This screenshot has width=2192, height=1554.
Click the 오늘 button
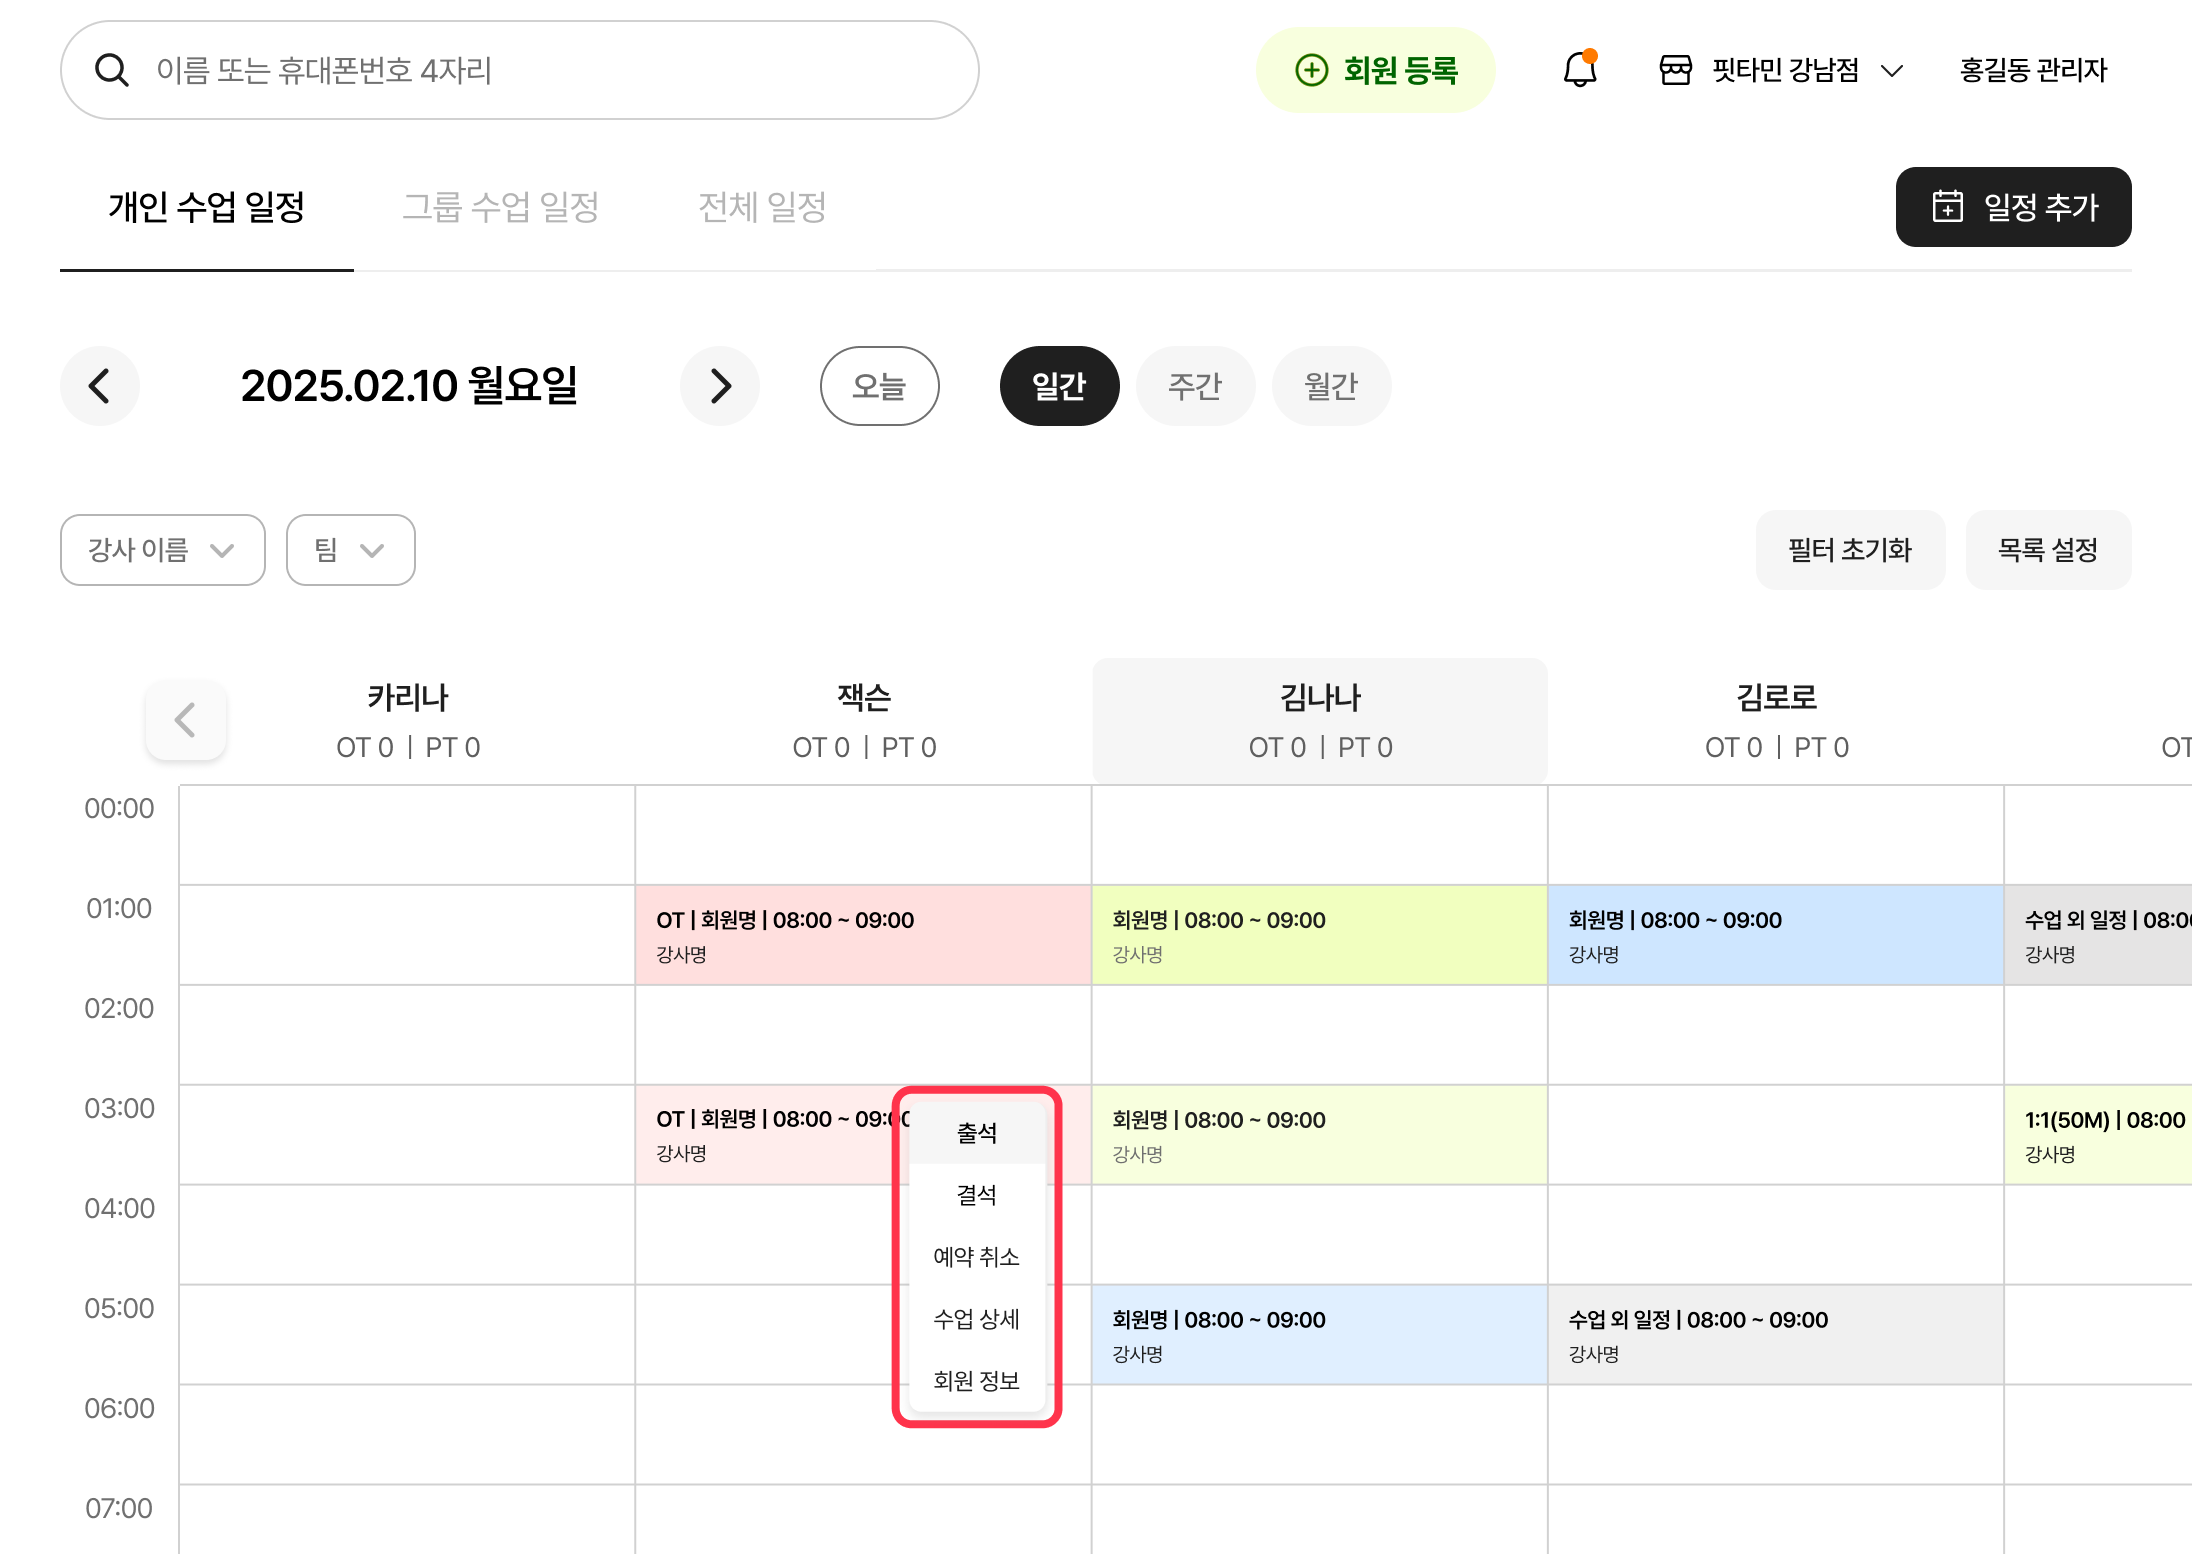[879, 386]
